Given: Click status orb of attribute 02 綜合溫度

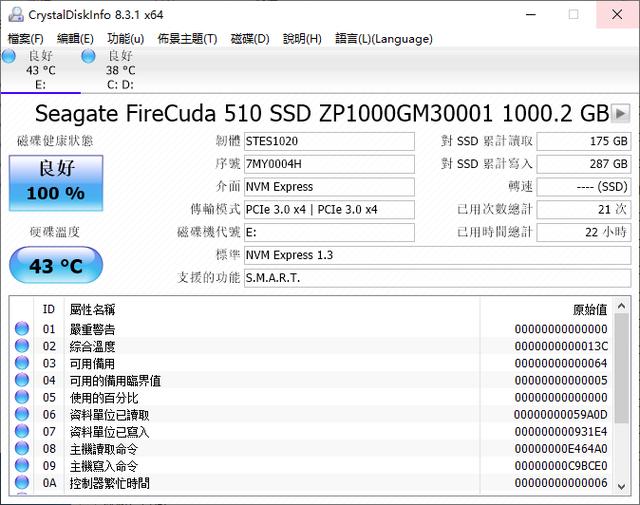Looking at the screenshot, I should coord(22,346).
